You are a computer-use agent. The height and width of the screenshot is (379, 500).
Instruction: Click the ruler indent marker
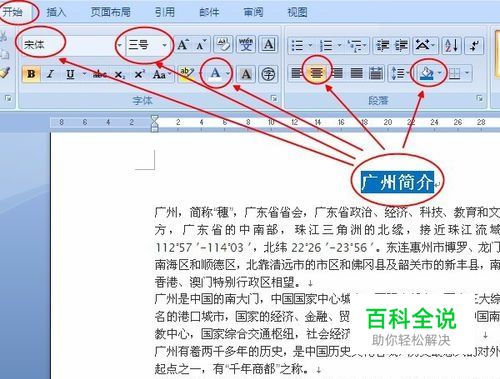click(x=154, y=123)
